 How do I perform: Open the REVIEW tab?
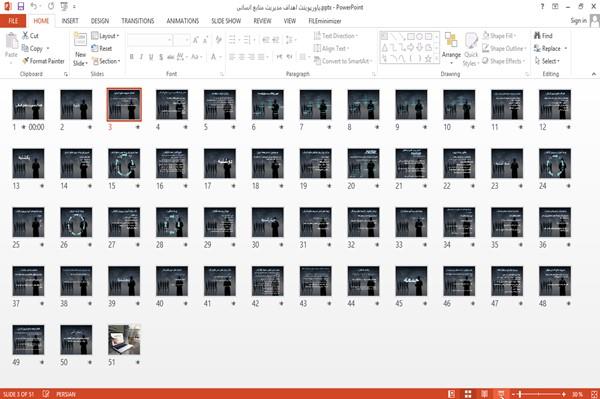(x=262, y=21)
